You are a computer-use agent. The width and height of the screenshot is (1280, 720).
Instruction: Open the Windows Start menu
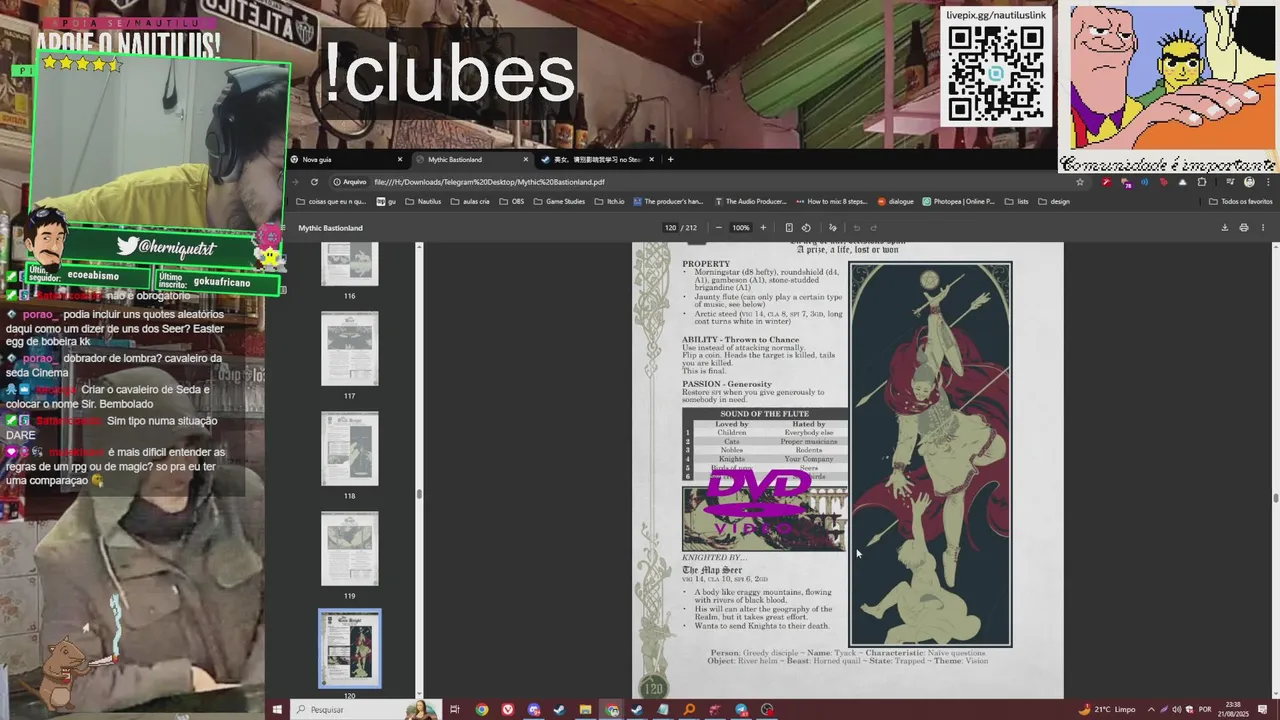point(277,710)
